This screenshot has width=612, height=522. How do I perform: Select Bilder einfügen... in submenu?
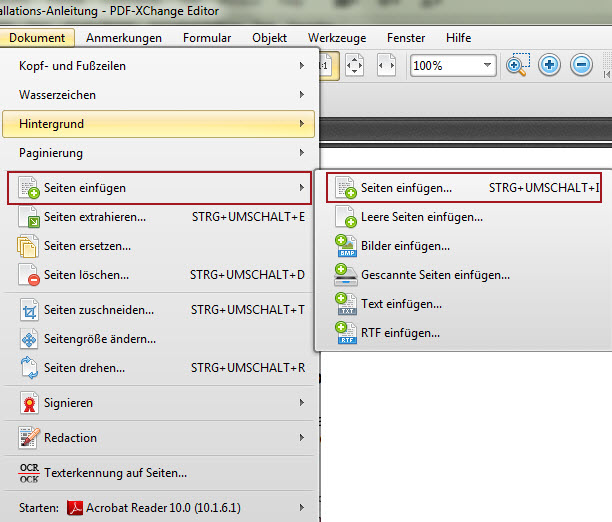(464, 246)
